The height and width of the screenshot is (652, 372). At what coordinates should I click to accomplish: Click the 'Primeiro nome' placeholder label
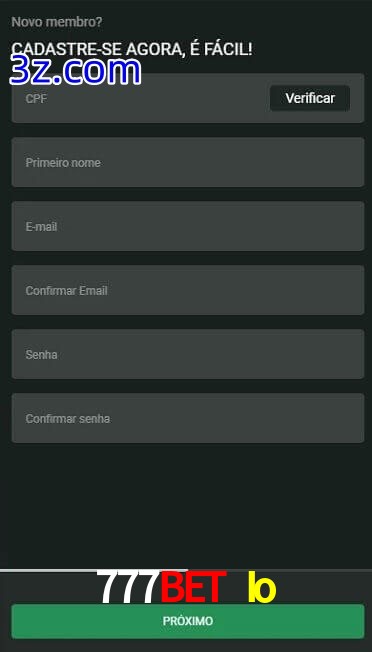(63, 163)
